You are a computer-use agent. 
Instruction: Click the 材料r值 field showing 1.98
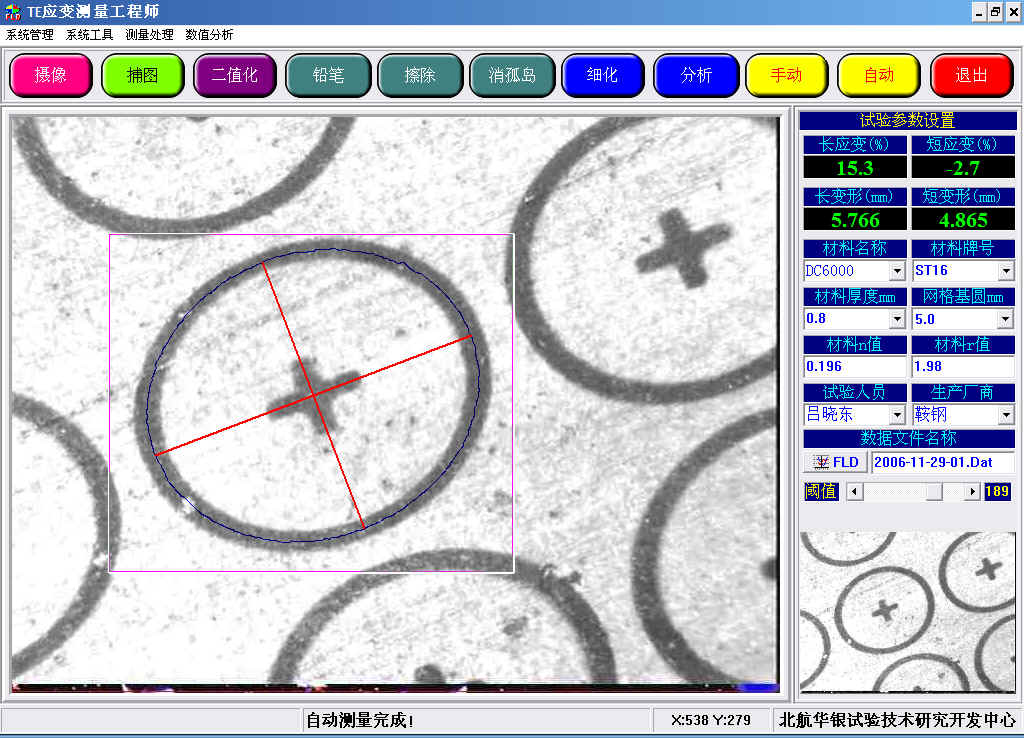click(x=963, y=366)
